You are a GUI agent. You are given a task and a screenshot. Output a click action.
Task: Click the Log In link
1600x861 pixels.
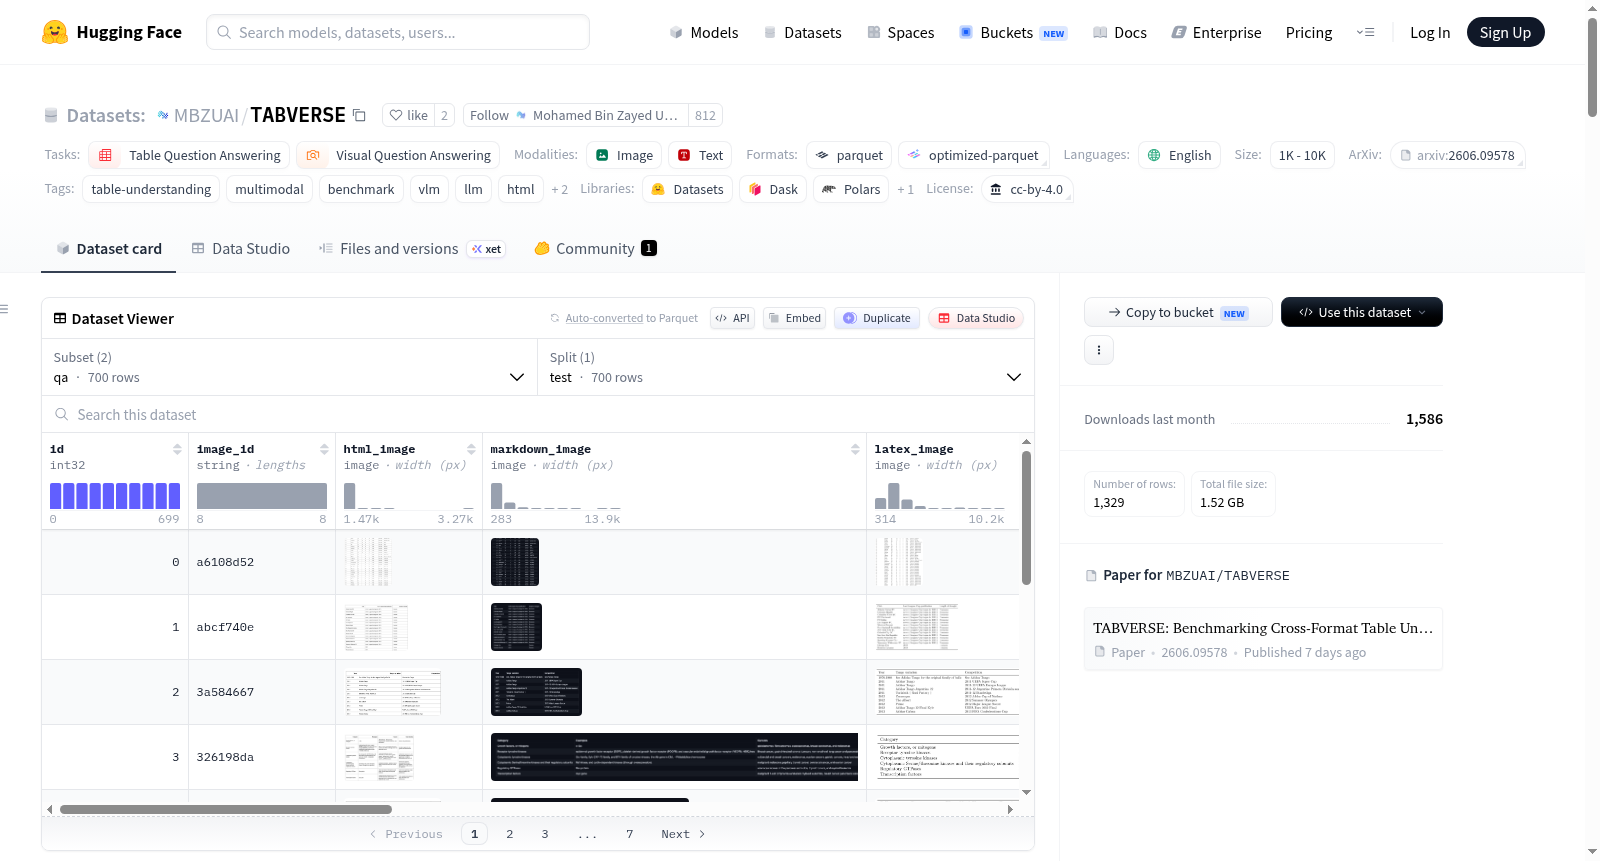pos(1430,32)
